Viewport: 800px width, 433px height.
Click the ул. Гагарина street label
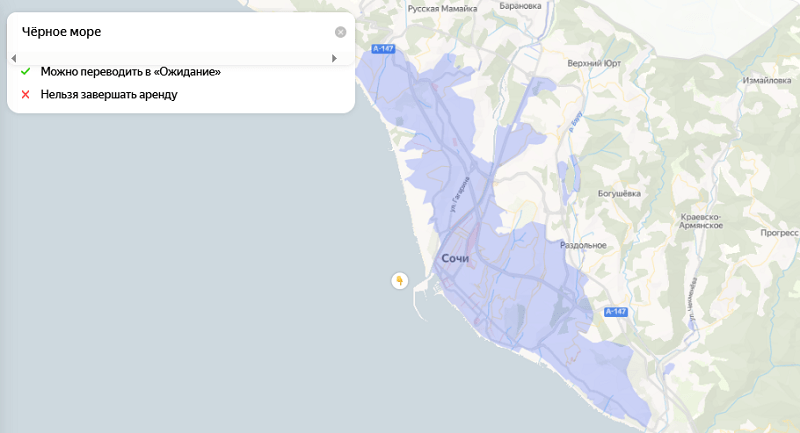click(x=459, y=186)
